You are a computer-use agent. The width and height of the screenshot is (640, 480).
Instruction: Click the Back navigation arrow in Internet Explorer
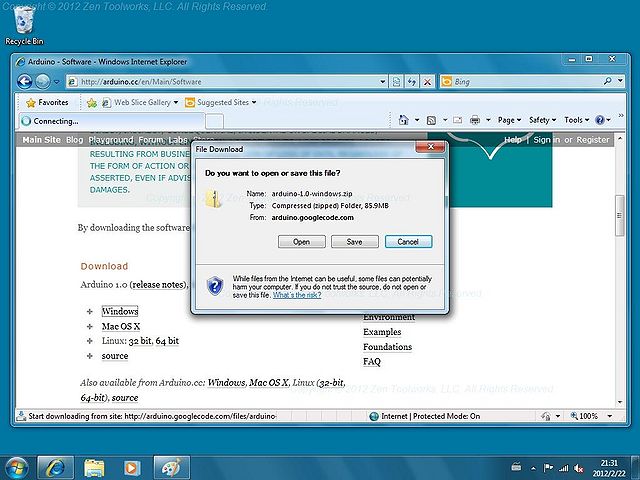pos(25,82)
